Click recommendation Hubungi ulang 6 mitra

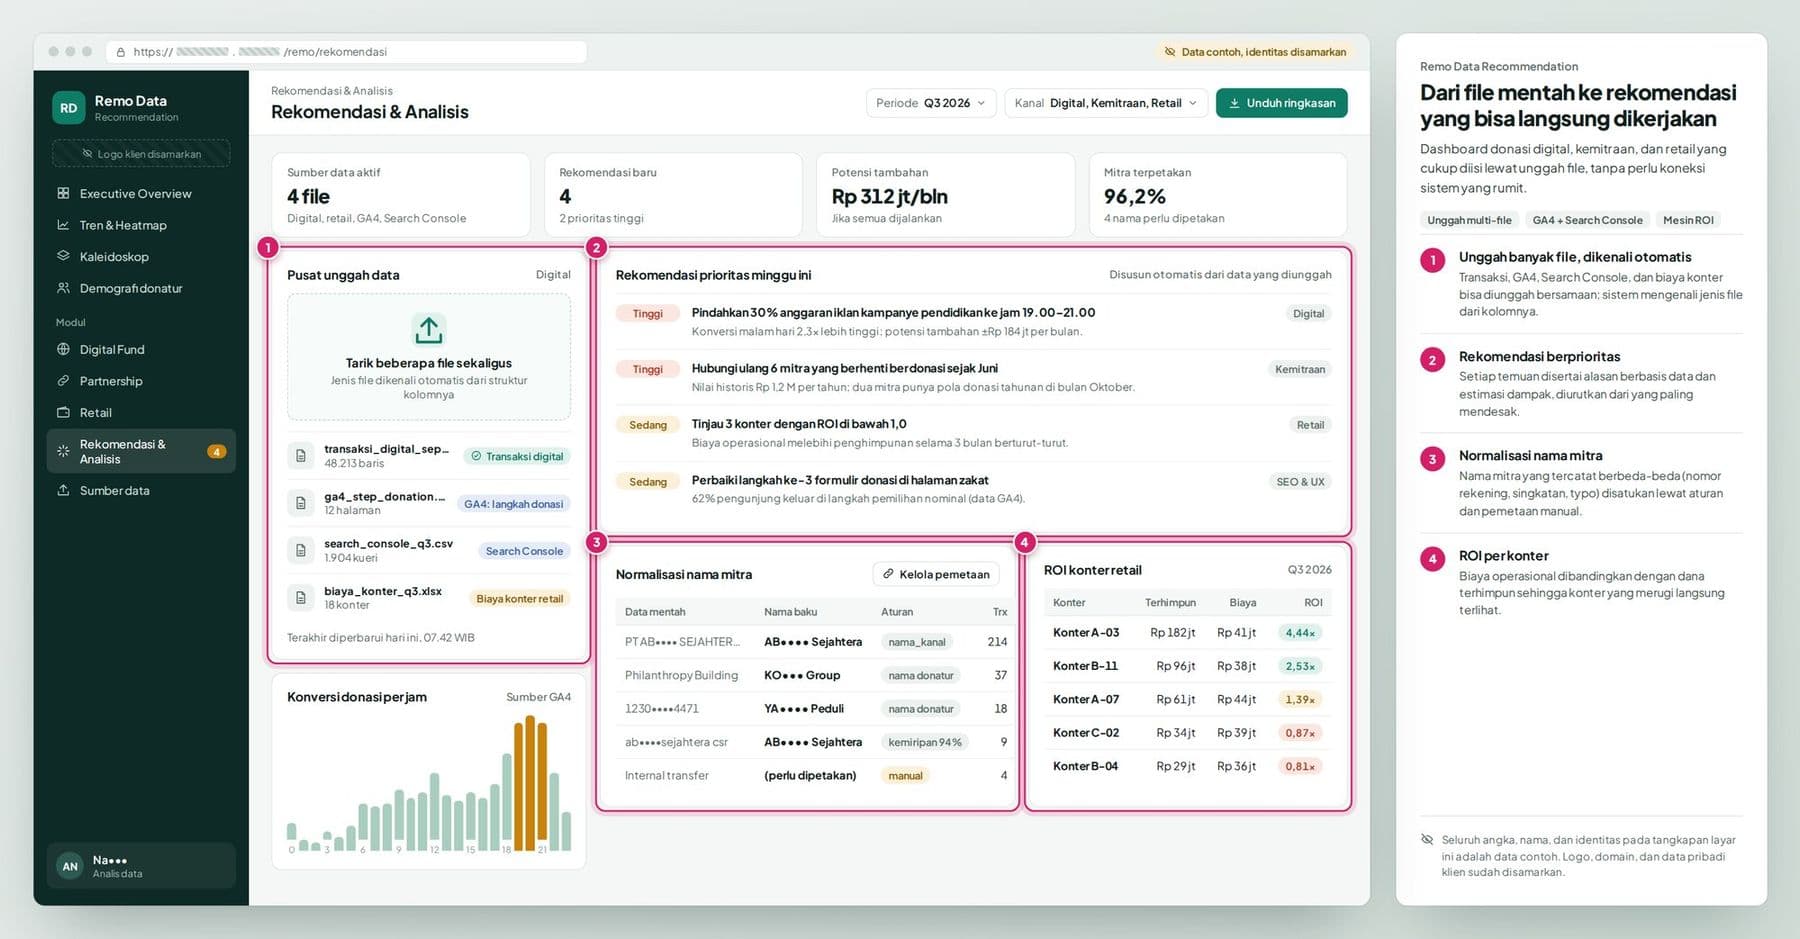(x=973, y=377)
